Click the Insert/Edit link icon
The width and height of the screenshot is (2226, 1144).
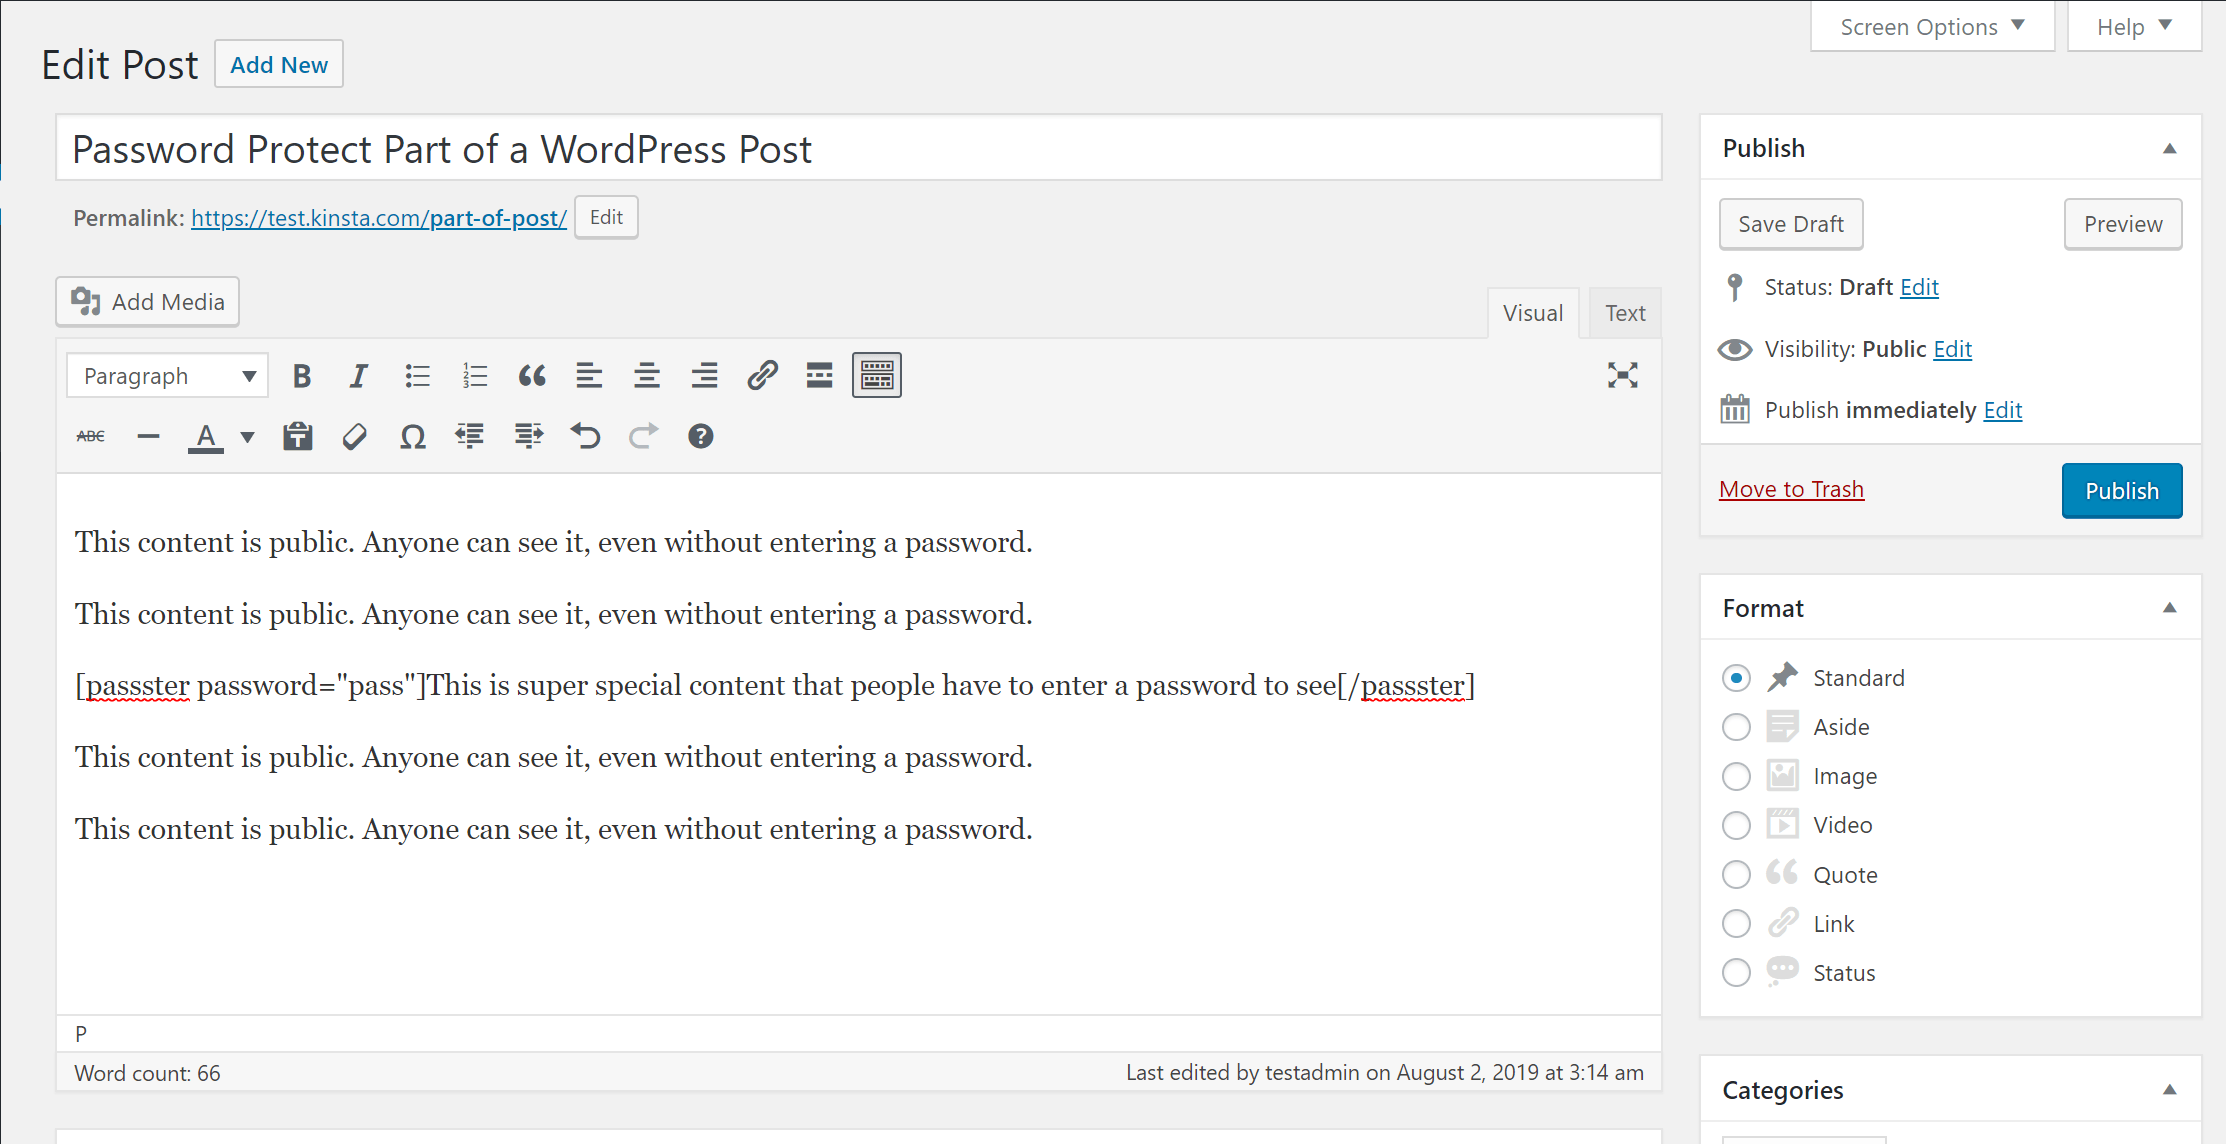pyautogui.click(x=760, y=375)
